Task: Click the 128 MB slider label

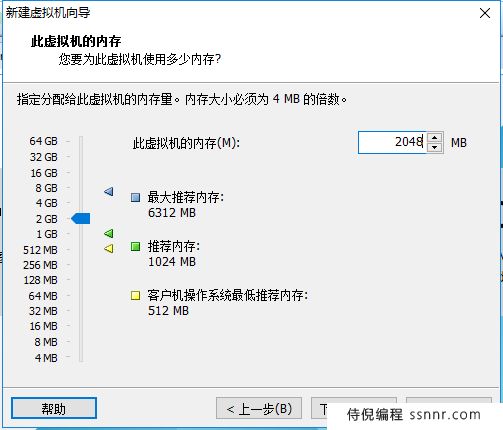Action: tap(40, 280)
